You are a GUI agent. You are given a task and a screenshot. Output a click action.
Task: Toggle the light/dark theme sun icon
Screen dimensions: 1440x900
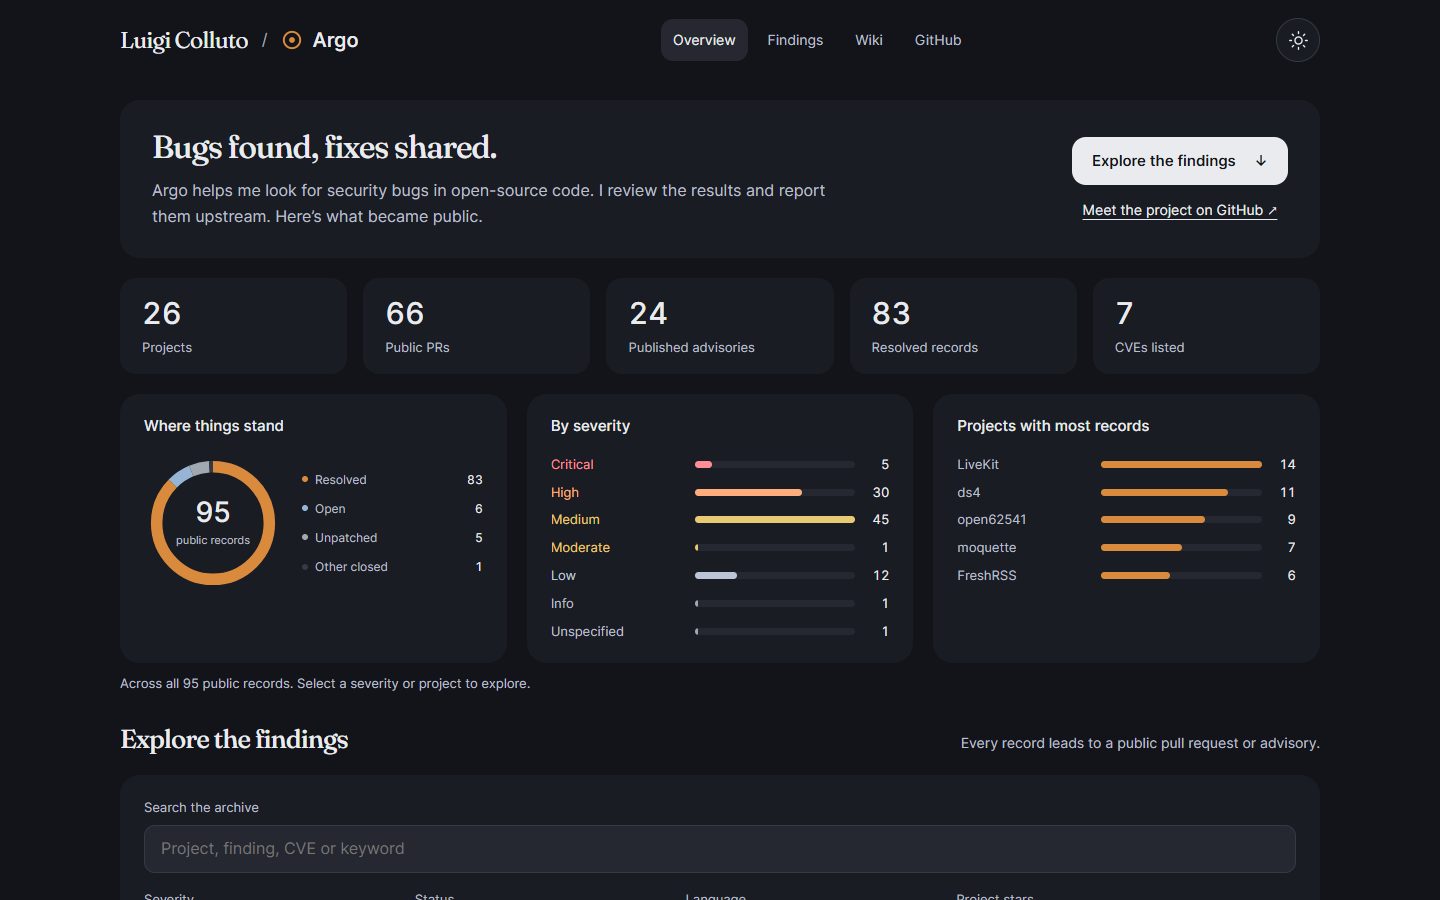[1298, 40]
